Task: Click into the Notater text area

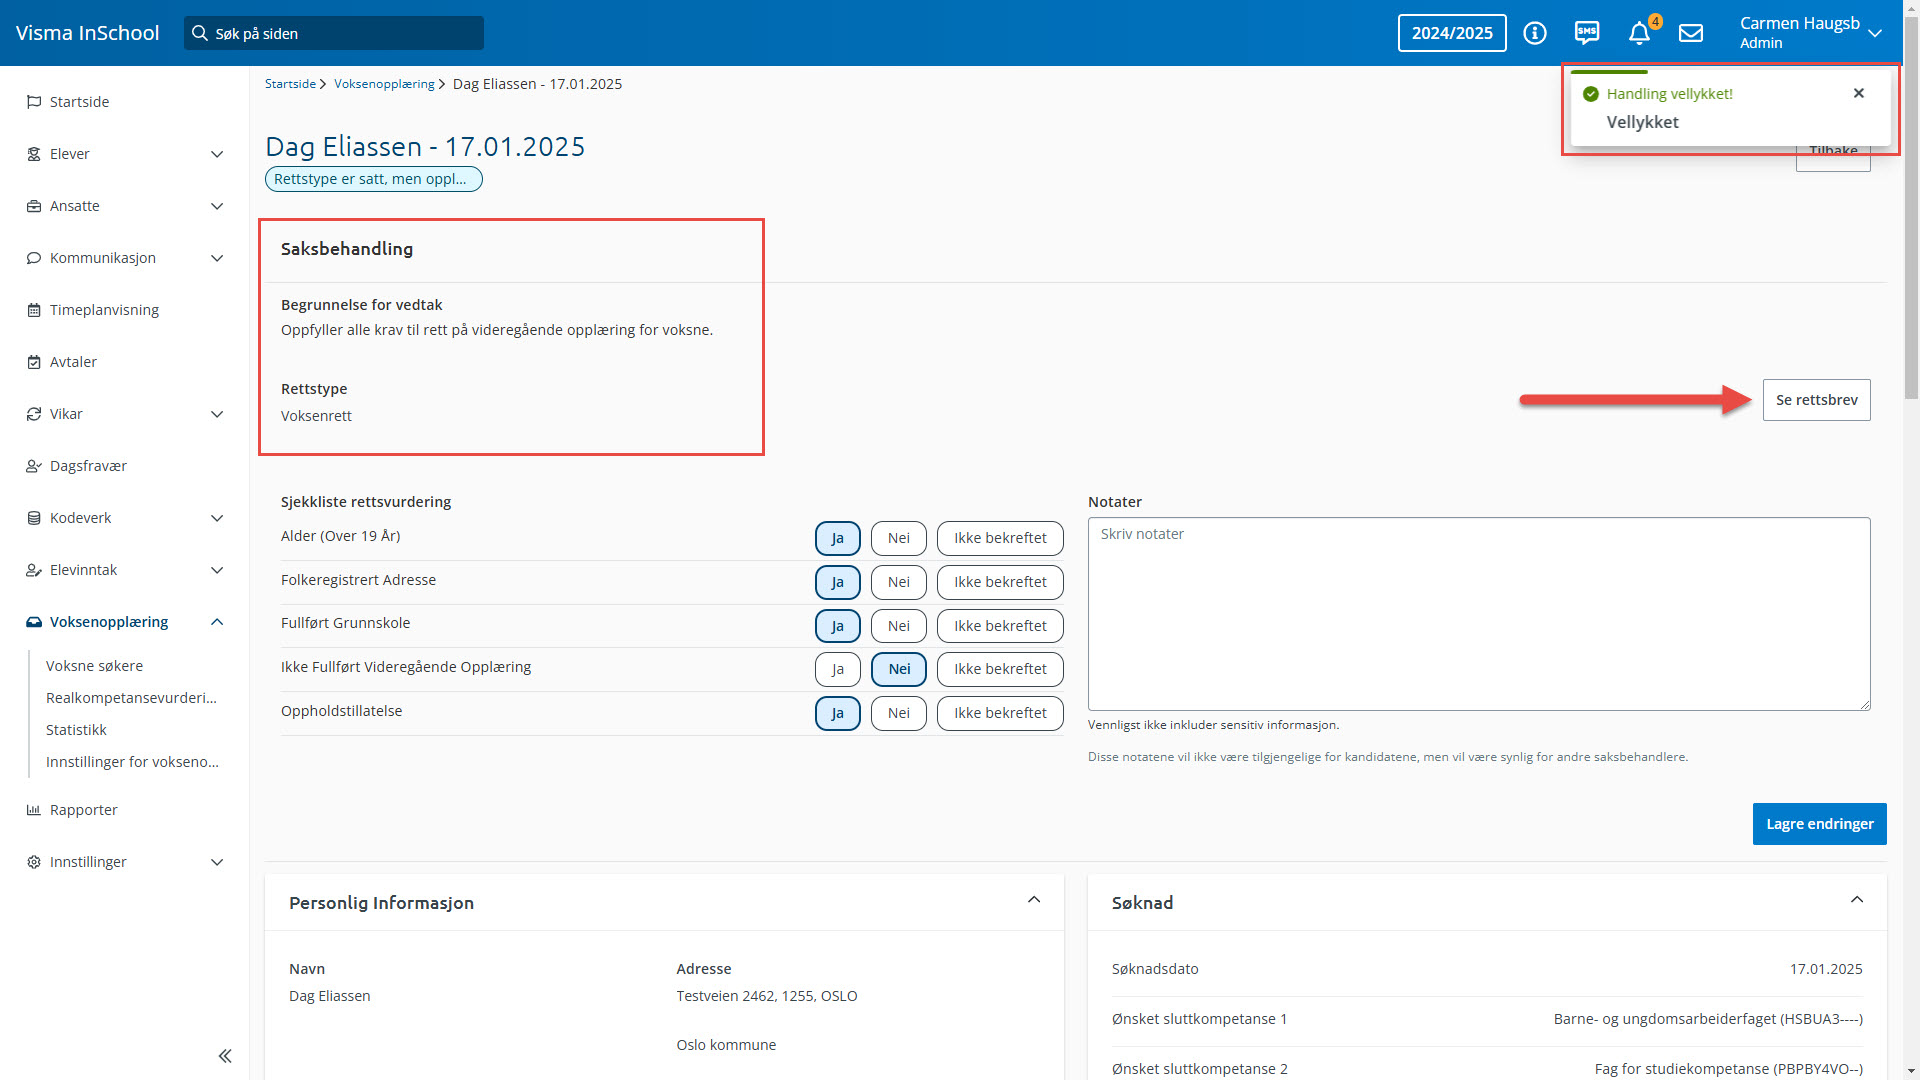Action: click(x=1478, y=614)
